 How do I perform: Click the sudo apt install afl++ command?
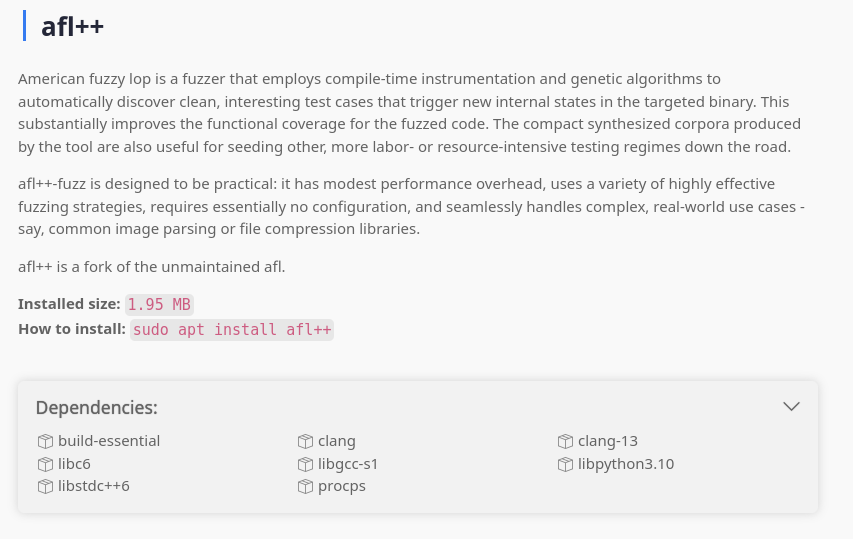click(x=232, y=330)
